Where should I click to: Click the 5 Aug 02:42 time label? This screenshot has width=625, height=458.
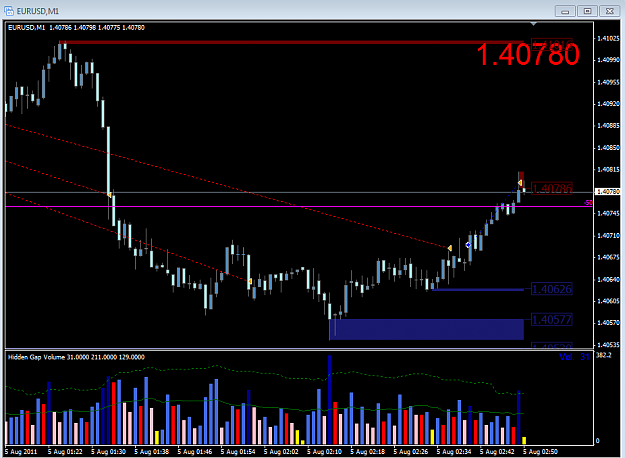[497, 452]
